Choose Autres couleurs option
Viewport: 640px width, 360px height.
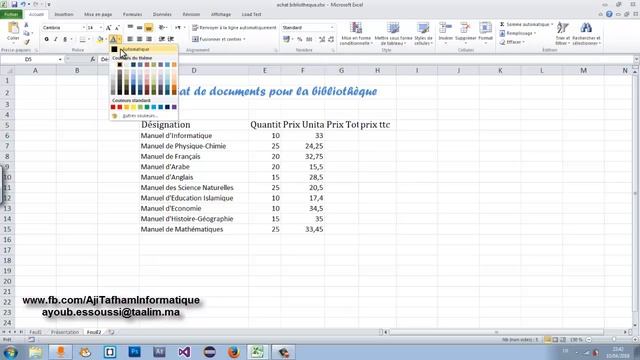pos(144,116)
